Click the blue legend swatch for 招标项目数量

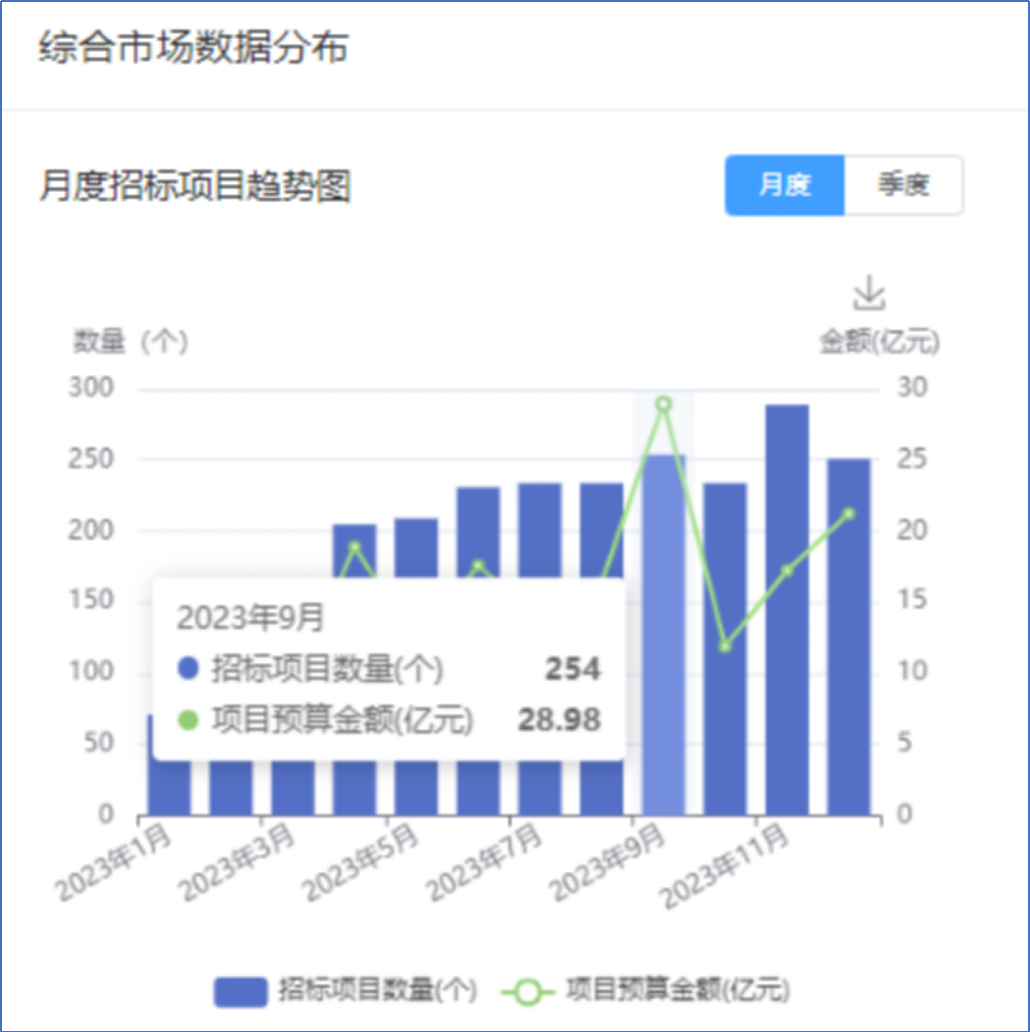(241, 992)
